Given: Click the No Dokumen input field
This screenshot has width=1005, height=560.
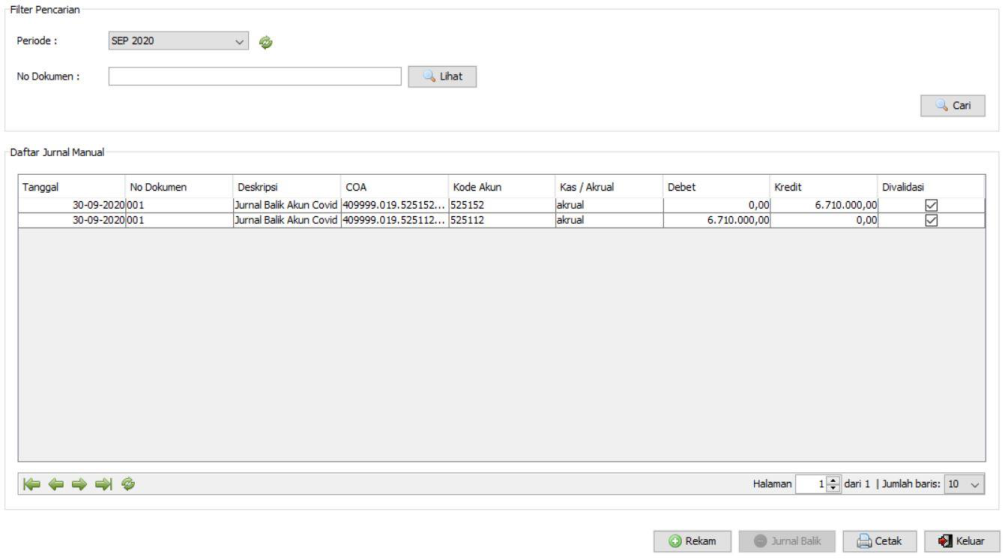Looking at the screenshot, I should click(x=254, y=76).
